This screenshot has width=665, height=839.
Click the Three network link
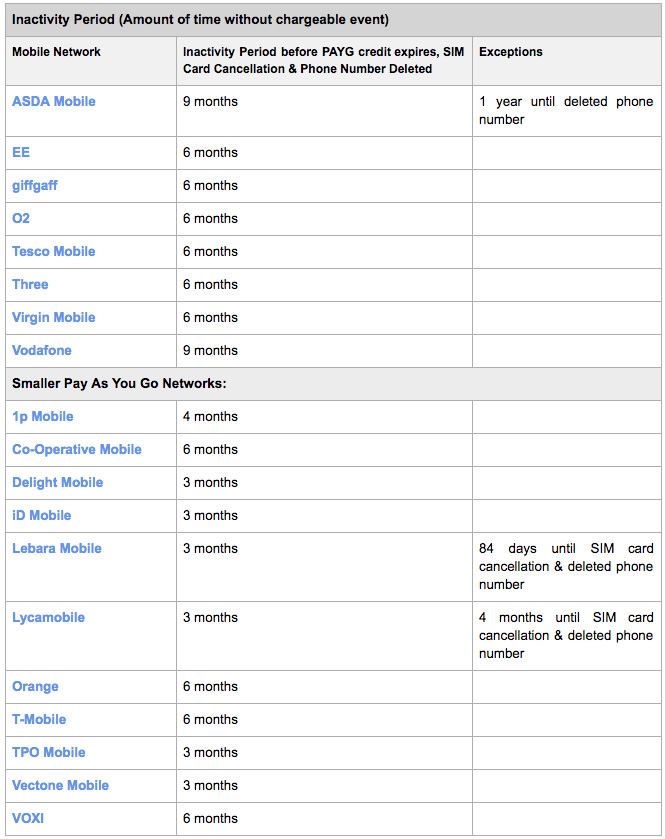[x=30, y=284]
